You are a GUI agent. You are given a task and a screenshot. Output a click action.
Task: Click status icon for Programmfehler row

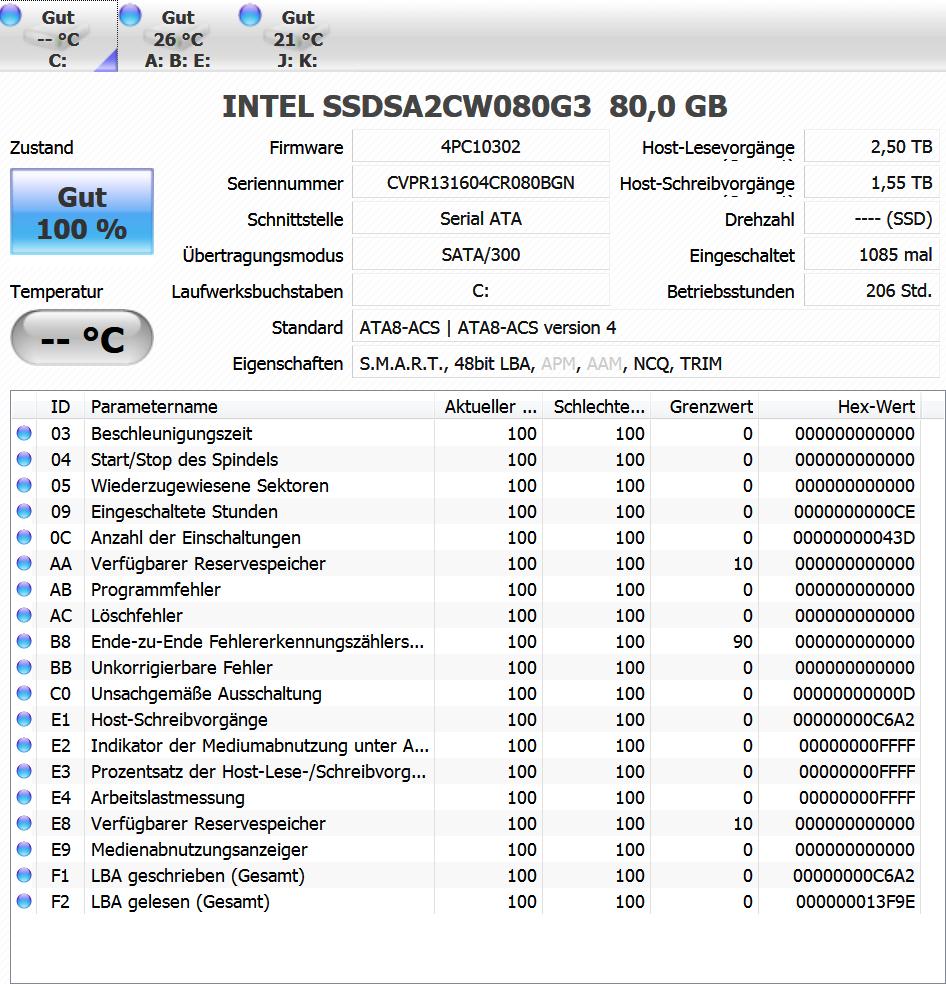click(x=24, y=589)
